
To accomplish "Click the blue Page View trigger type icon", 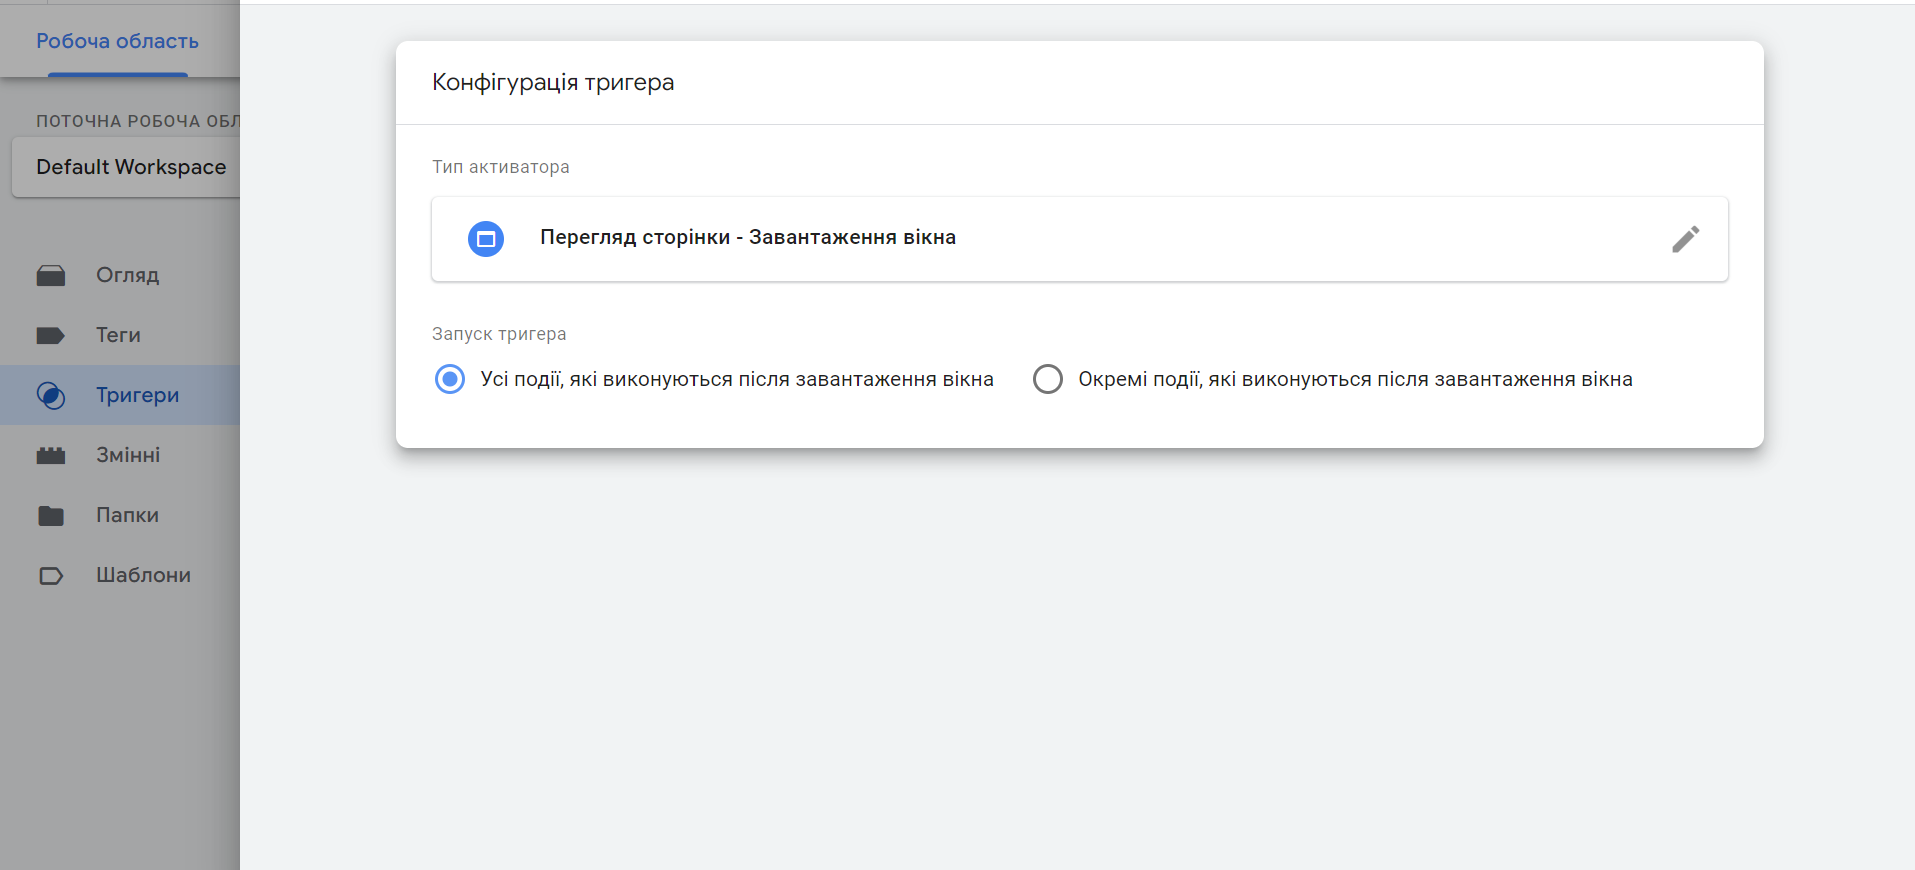I will click(x=486, y=239).
